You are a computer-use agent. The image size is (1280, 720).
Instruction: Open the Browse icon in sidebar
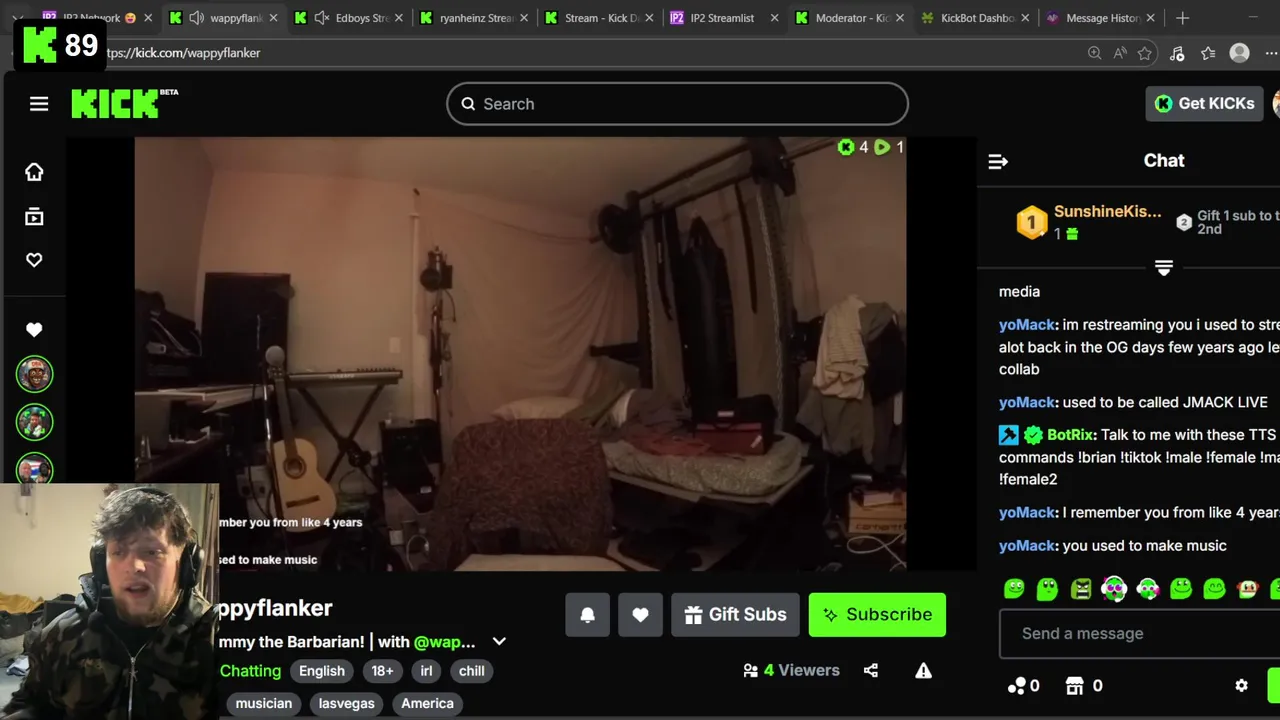click(x=34, y=216)
